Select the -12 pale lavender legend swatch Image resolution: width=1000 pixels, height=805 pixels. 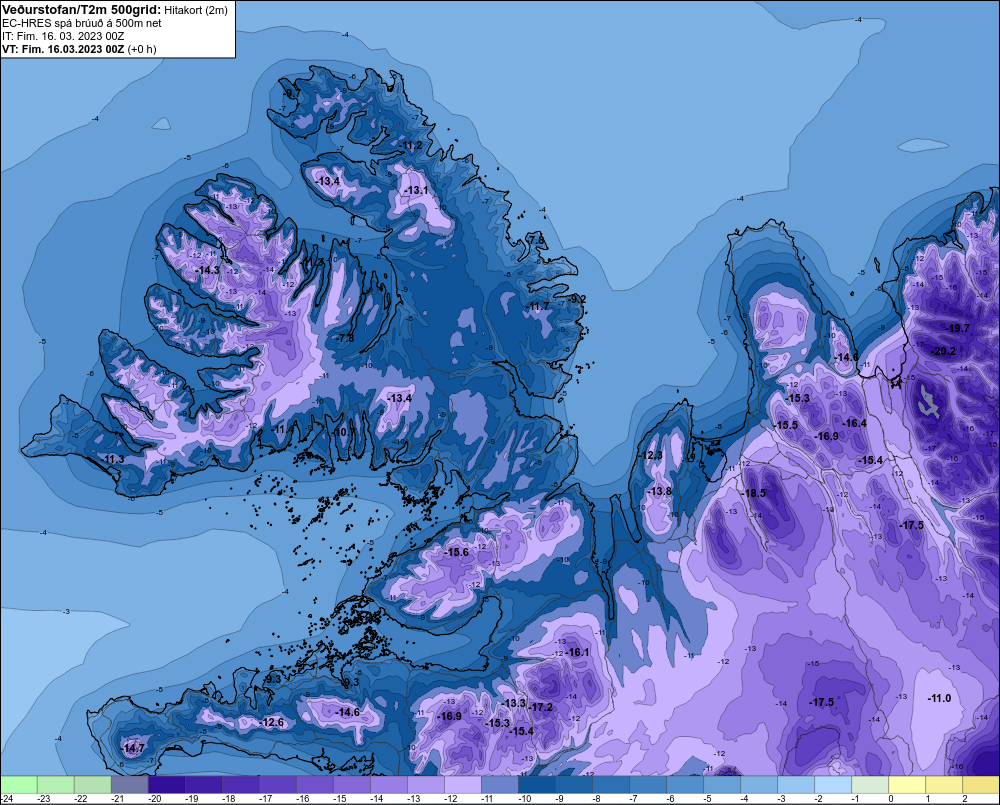coord(462,785)
